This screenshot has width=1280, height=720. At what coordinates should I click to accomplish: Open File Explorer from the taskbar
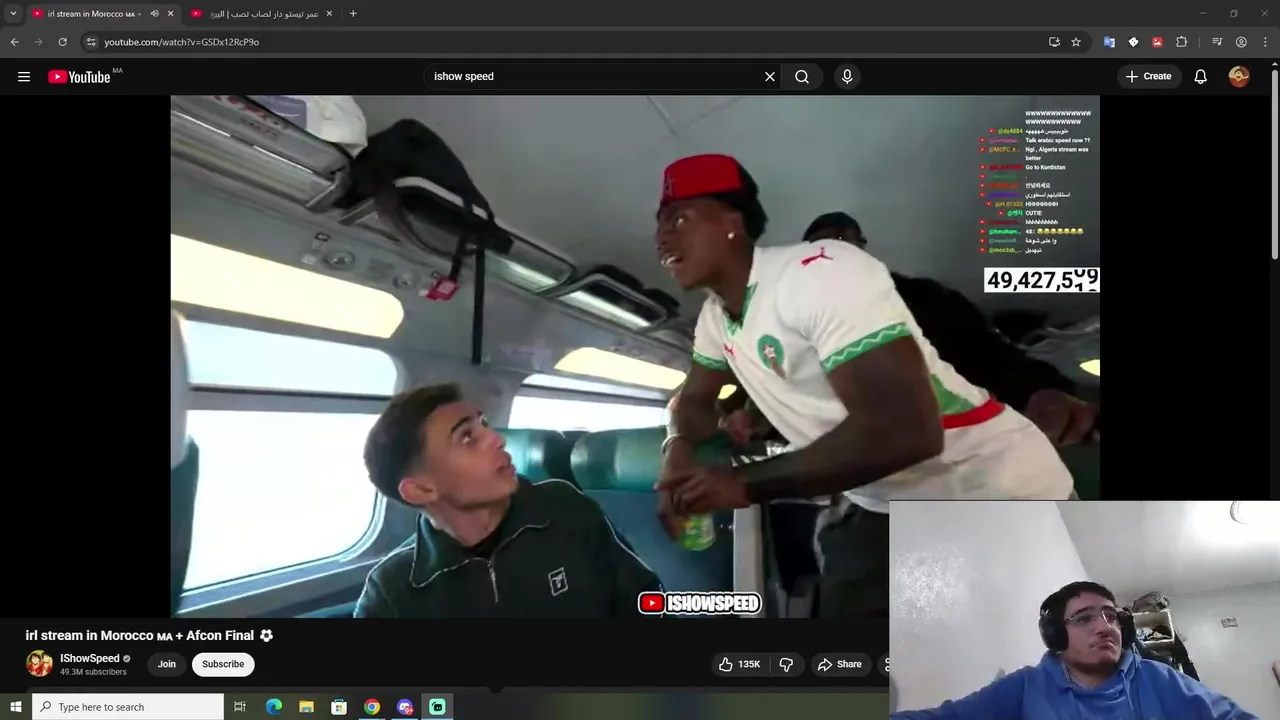(306, 707)
